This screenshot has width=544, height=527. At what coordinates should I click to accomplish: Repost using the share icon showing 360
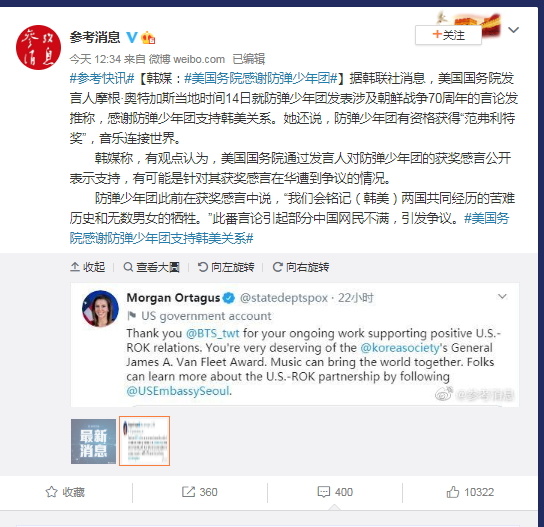[199, 492]
